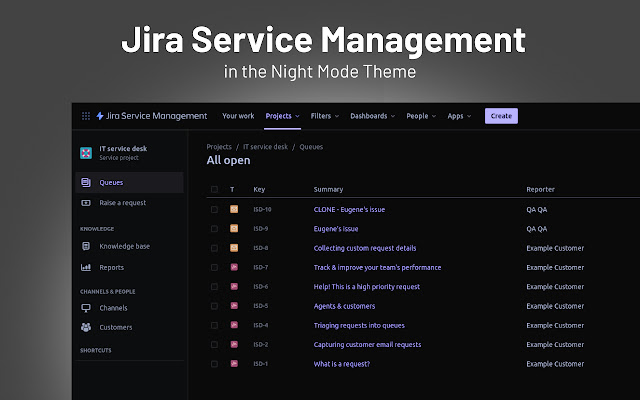
Task: Select the checkbox for ISD-7 row
Action: pos(214,267)
